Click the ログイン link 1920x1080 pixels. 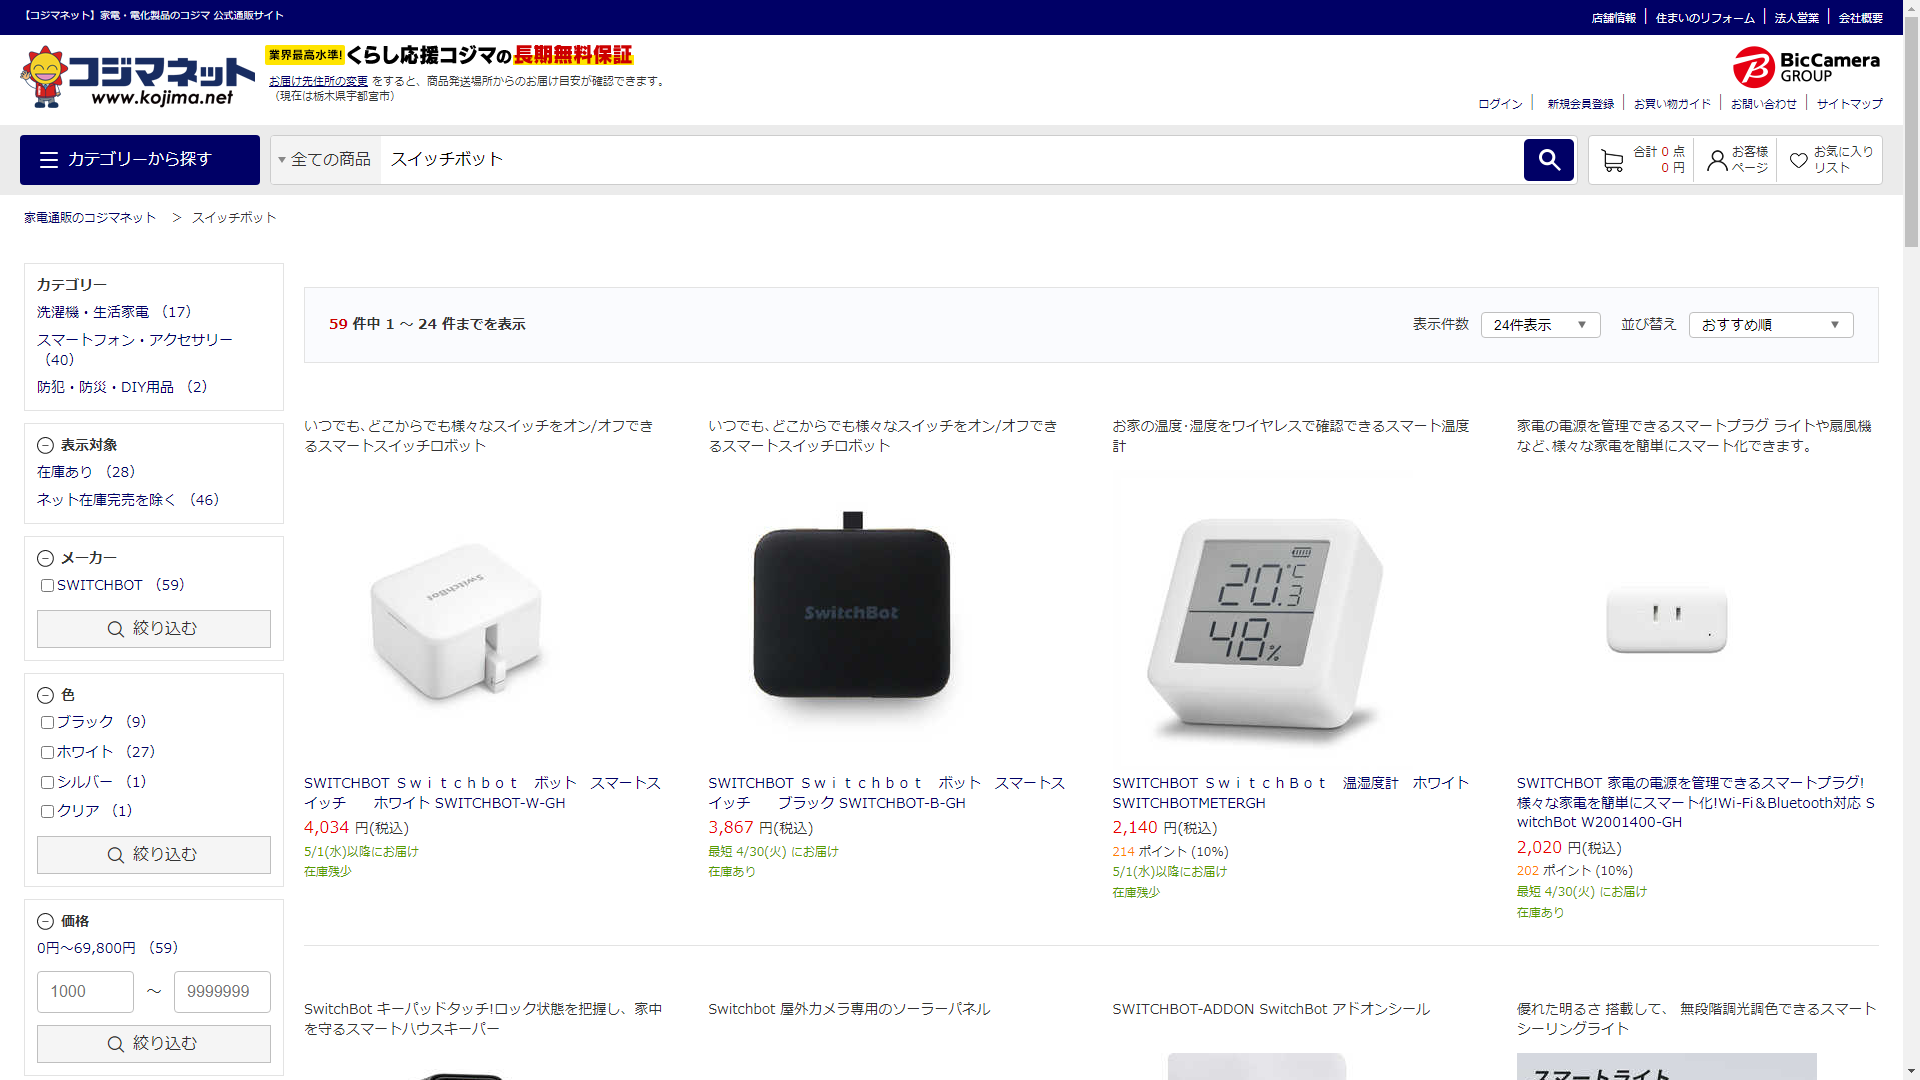[x=1500, y=104]
